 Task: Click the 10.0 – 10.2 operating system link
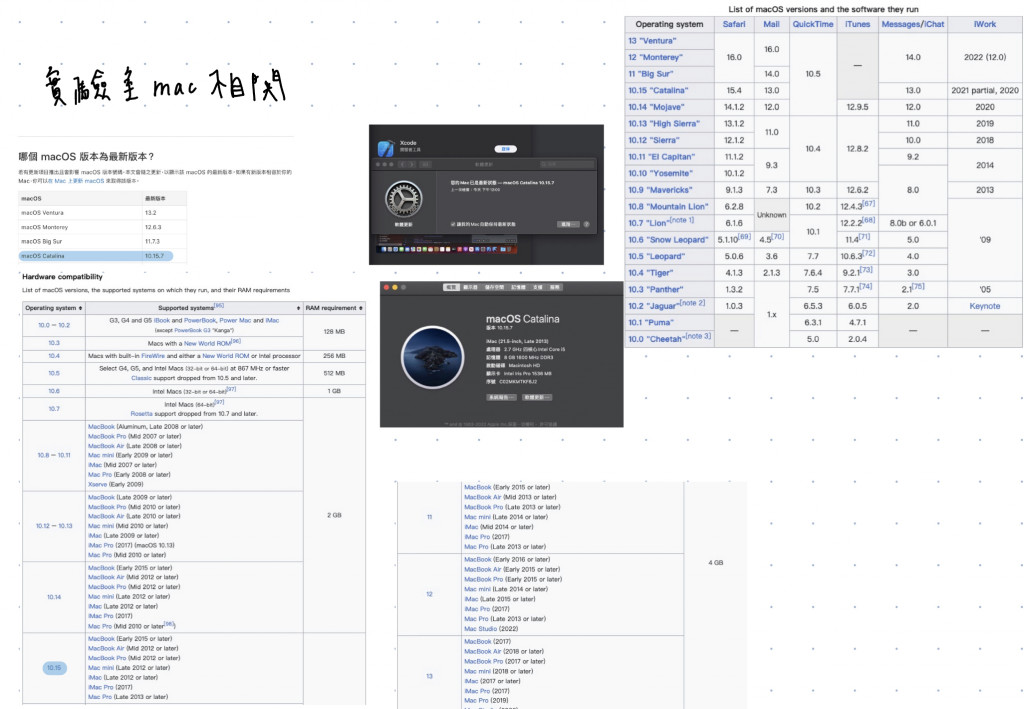click(54, 325)
